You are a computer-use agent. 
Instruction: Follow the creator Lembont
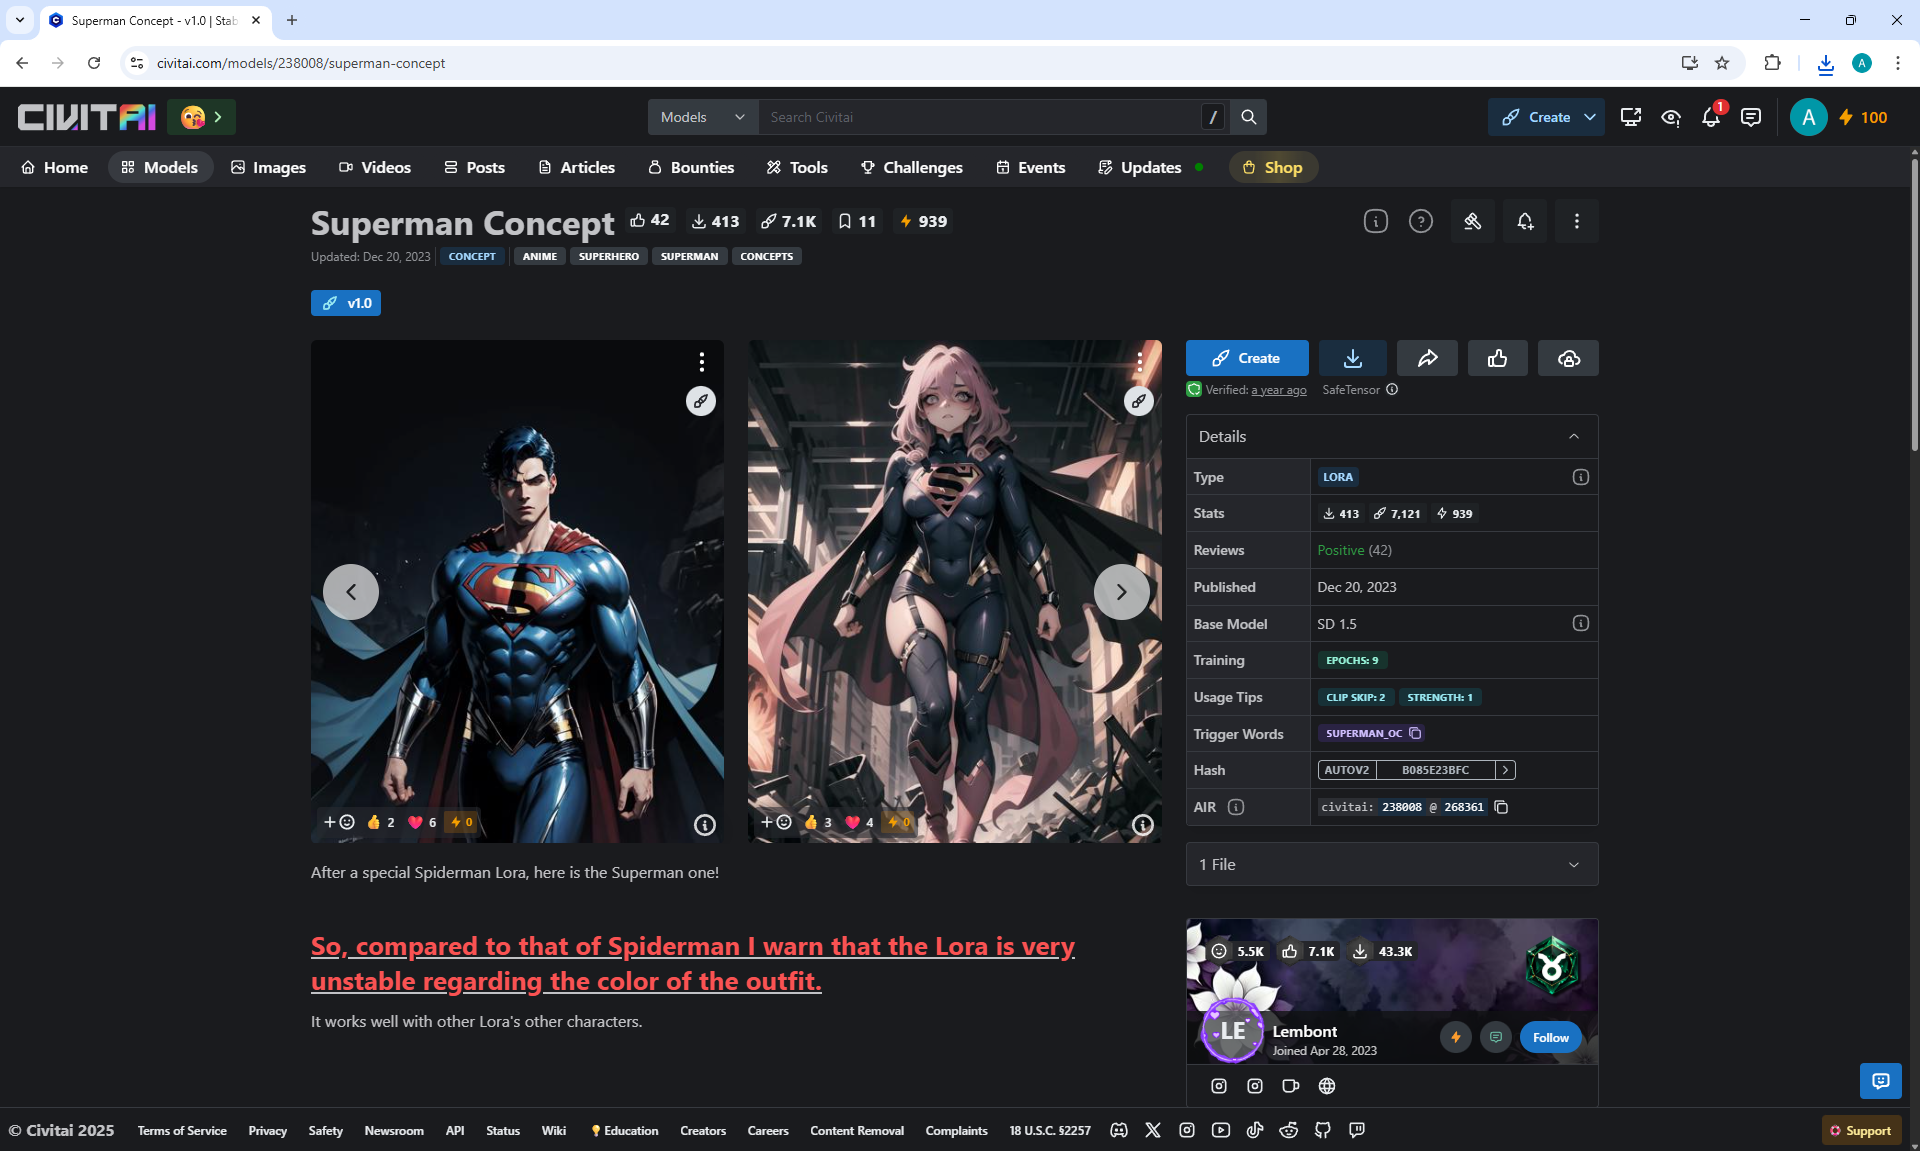click(x=1550, y=1037)
